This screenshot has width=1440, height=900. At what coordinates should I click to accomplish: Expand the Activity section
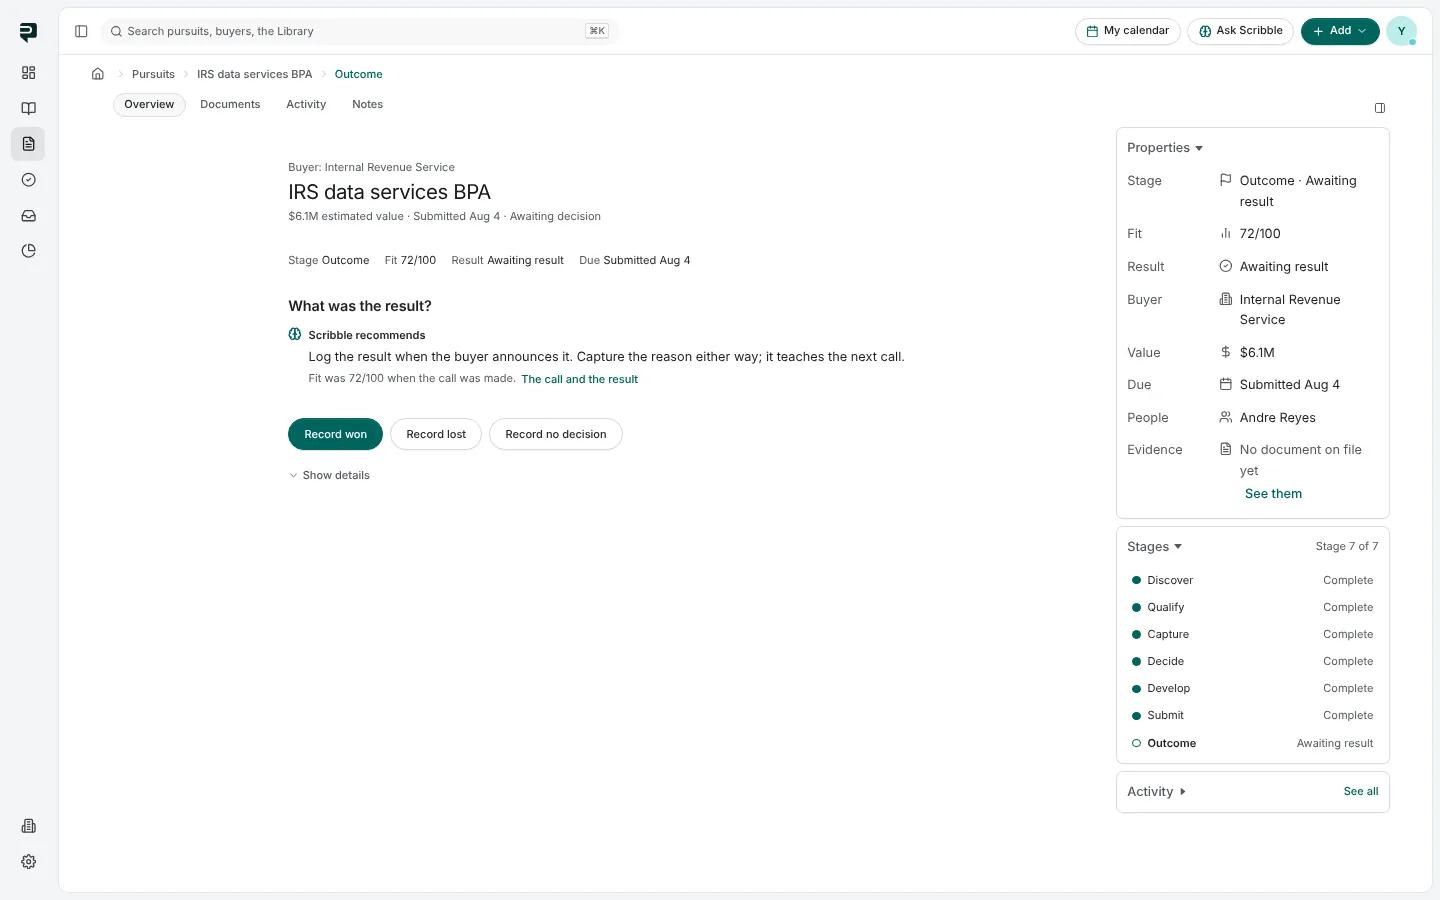pyautogui.click(x=1157, y=792)
